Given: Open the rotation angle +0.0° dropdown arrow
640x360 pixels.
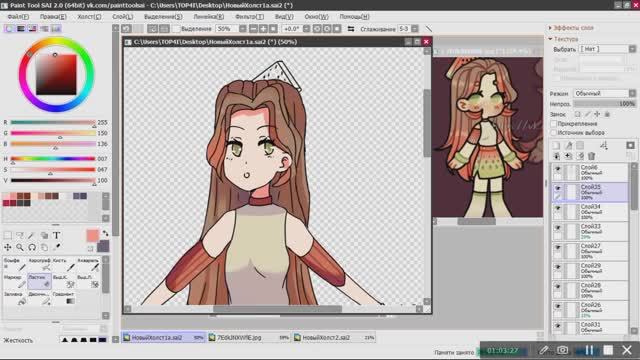Looking at the screenshot, I should (306, 29).
